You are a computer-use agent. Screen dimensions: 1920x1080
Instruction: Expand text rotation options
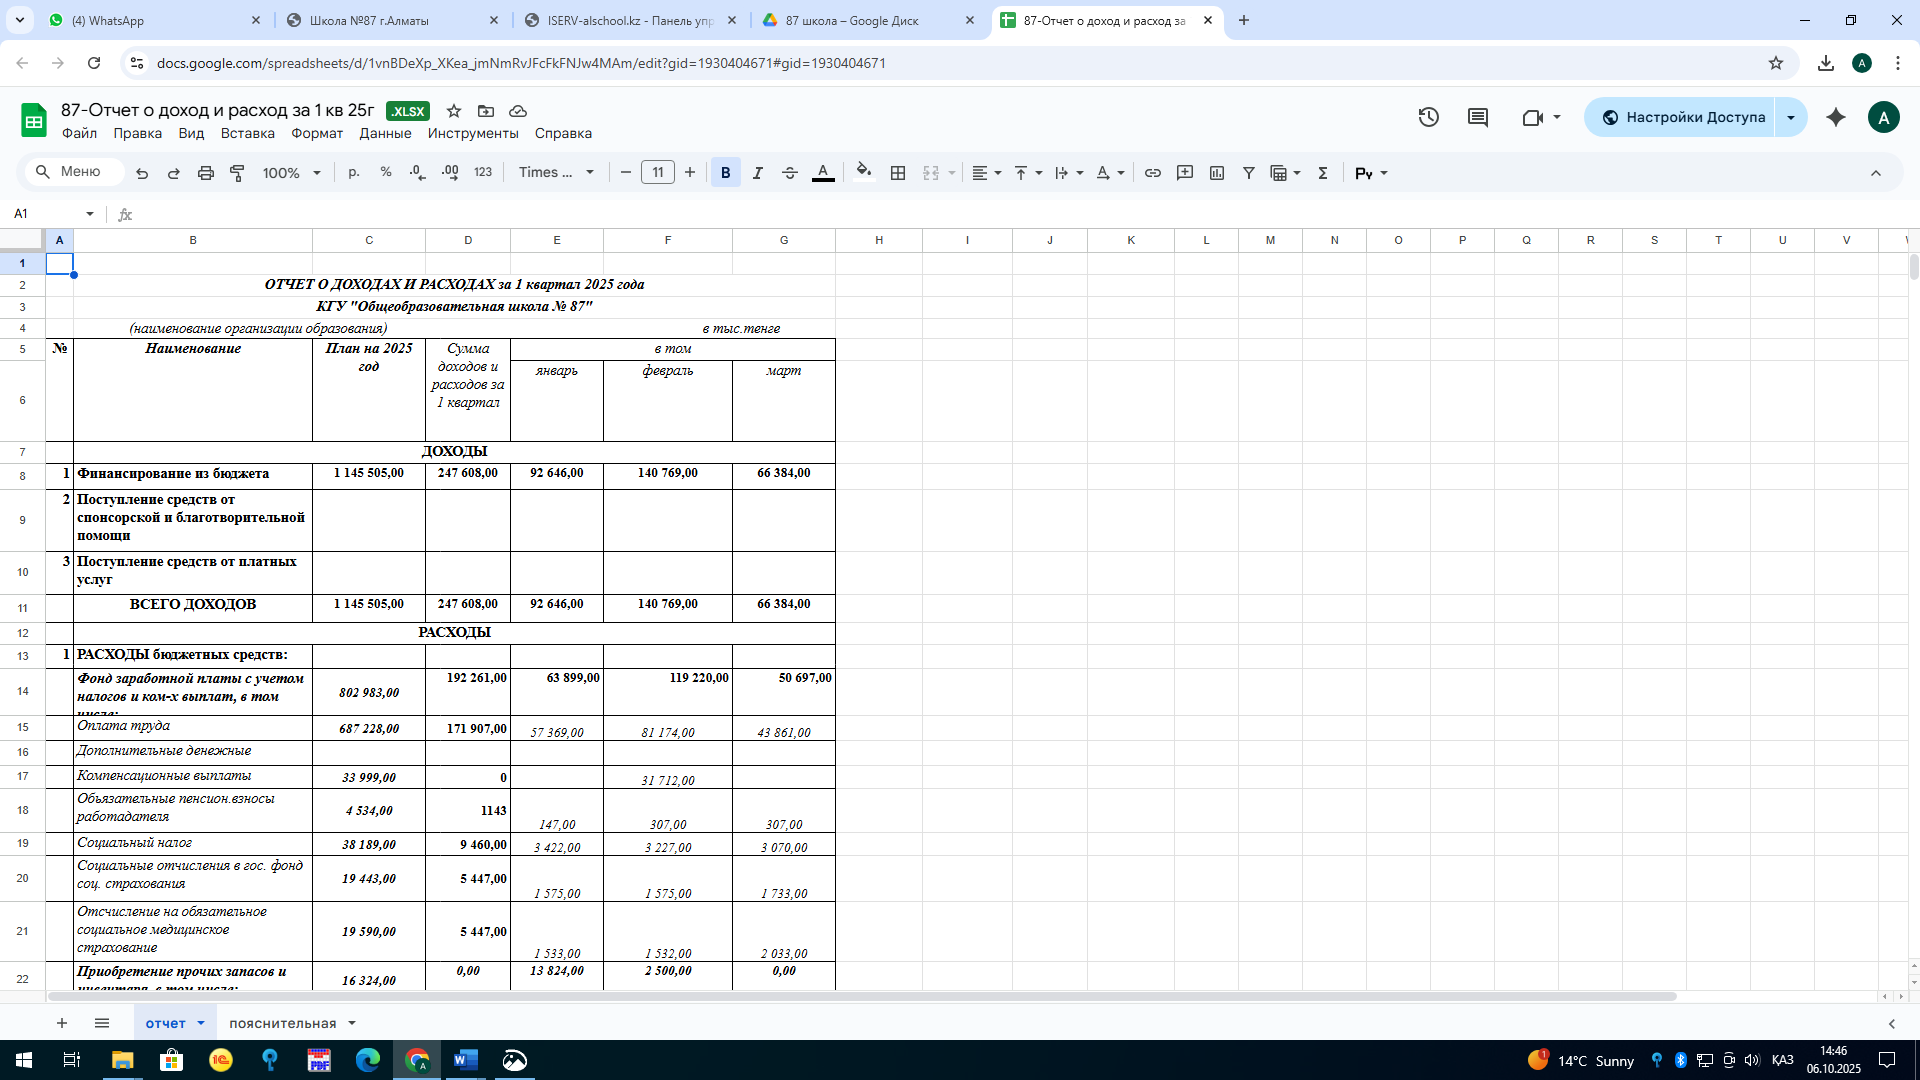coord(1110,173)
